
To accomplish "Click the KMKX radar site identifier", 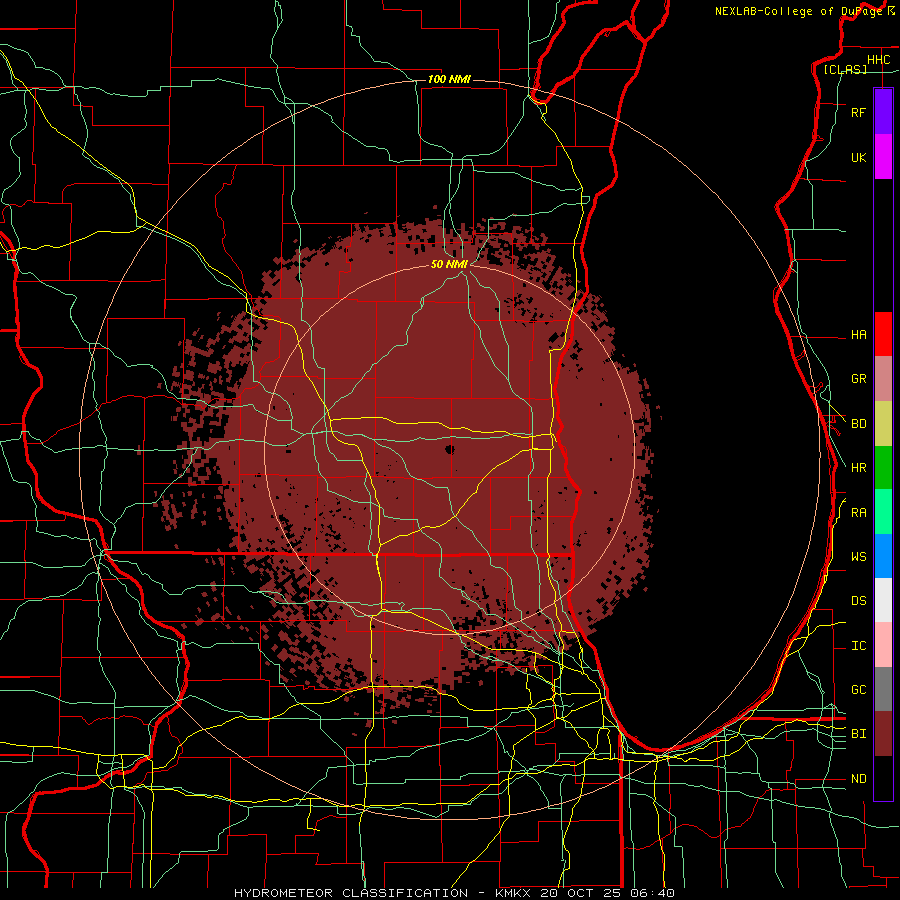I will pos(511,893).
